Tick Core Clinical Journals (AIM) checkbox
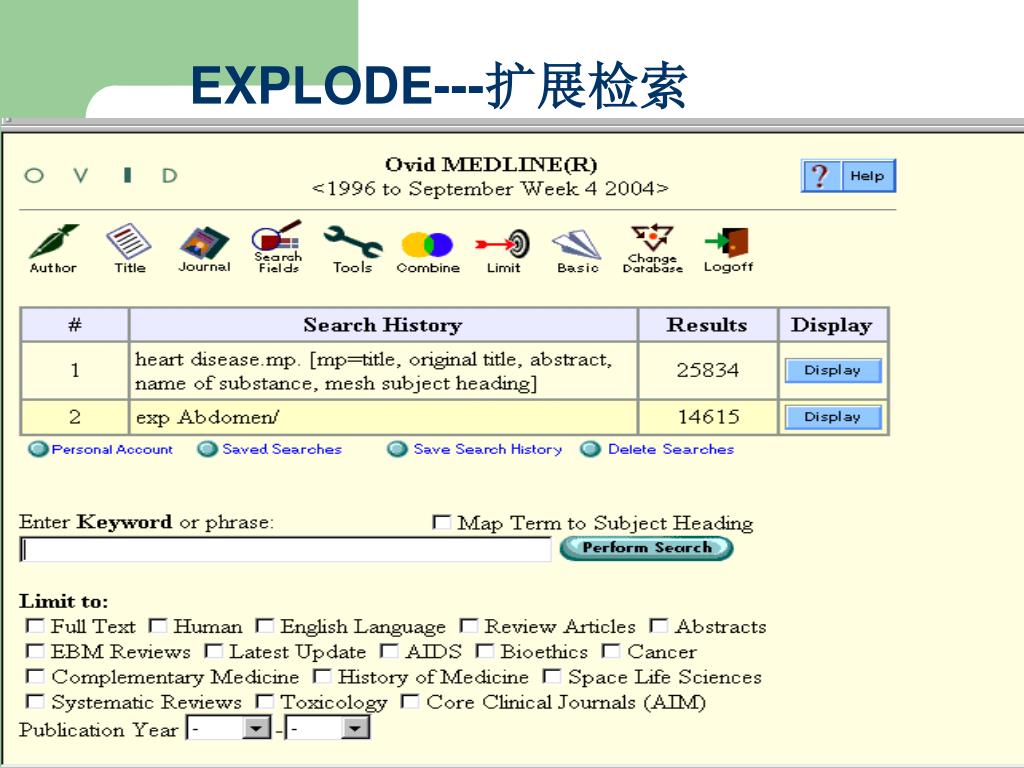This screenshot has height=768, width=1024. [410, 701]
